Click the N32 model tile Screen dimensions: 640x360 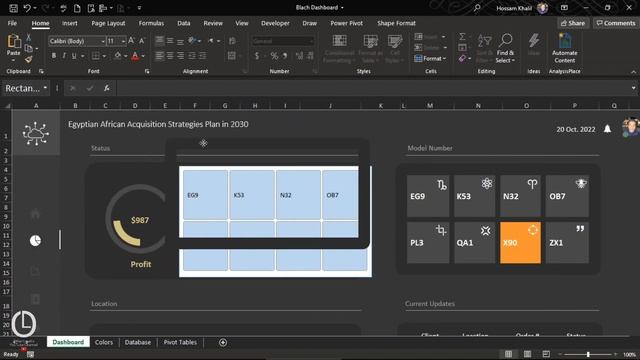(x=520, y=196)
